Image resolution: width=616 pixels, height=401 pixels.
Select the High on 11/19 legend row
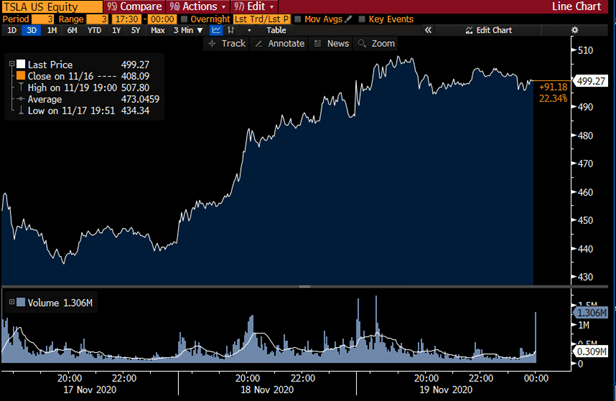pos(84,88)
